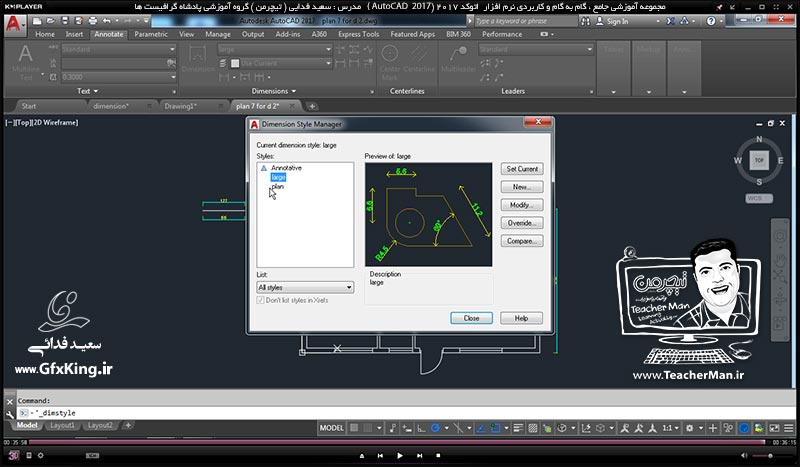Viewport: 800px width, 467px height.
Task: Open the dimension style 'large' dropdown in ribbon
Action: 274,50
